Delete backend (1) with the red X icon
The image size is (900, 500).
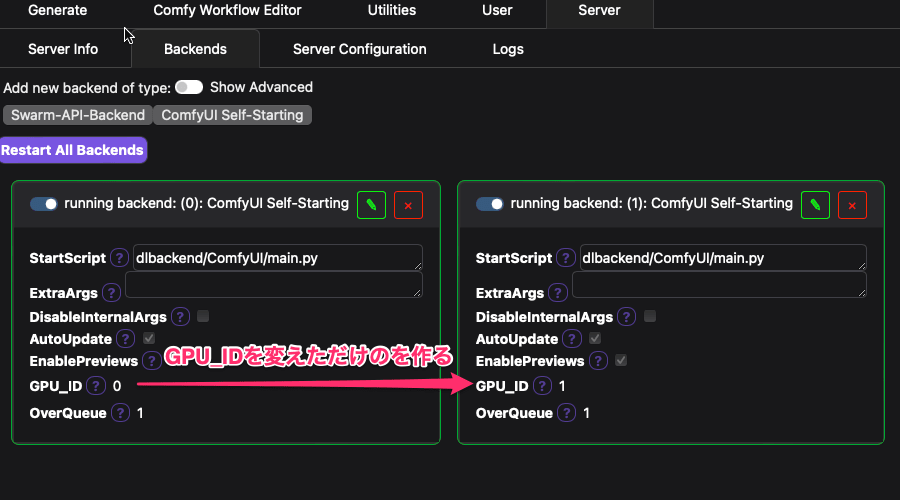[x=852, y=205]
